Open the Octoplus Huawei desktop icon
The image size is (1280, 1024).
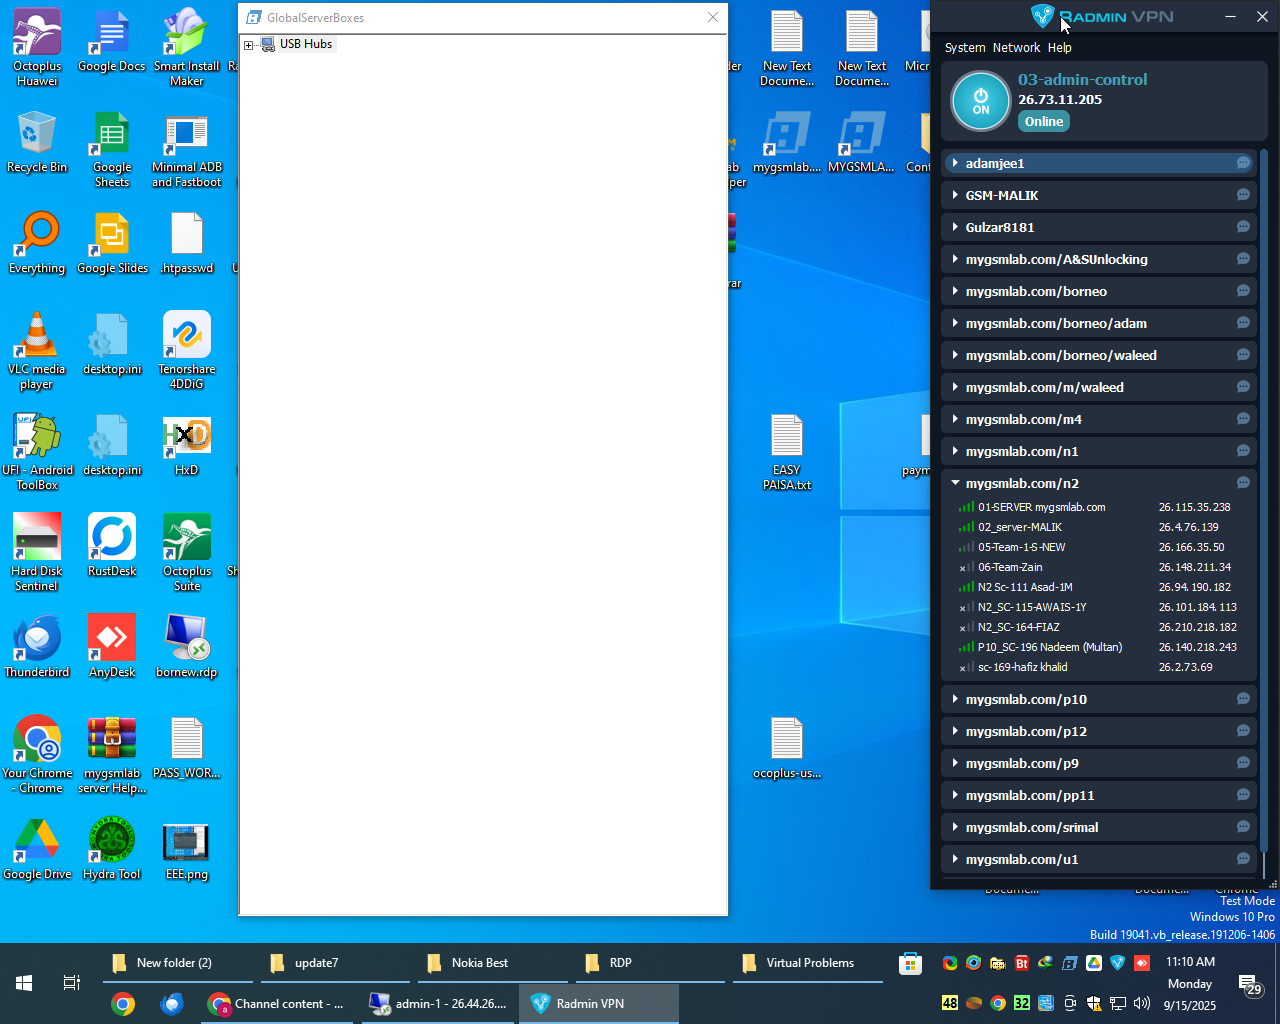pos(37,48)
